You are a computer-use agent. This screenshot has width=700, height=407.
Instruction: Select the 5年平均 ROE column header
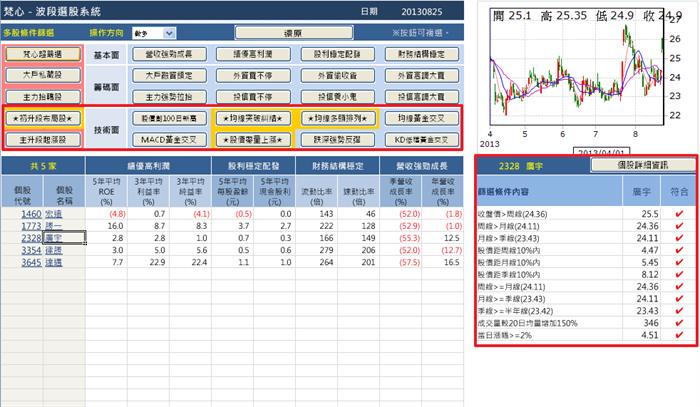(x=106, y=191)
